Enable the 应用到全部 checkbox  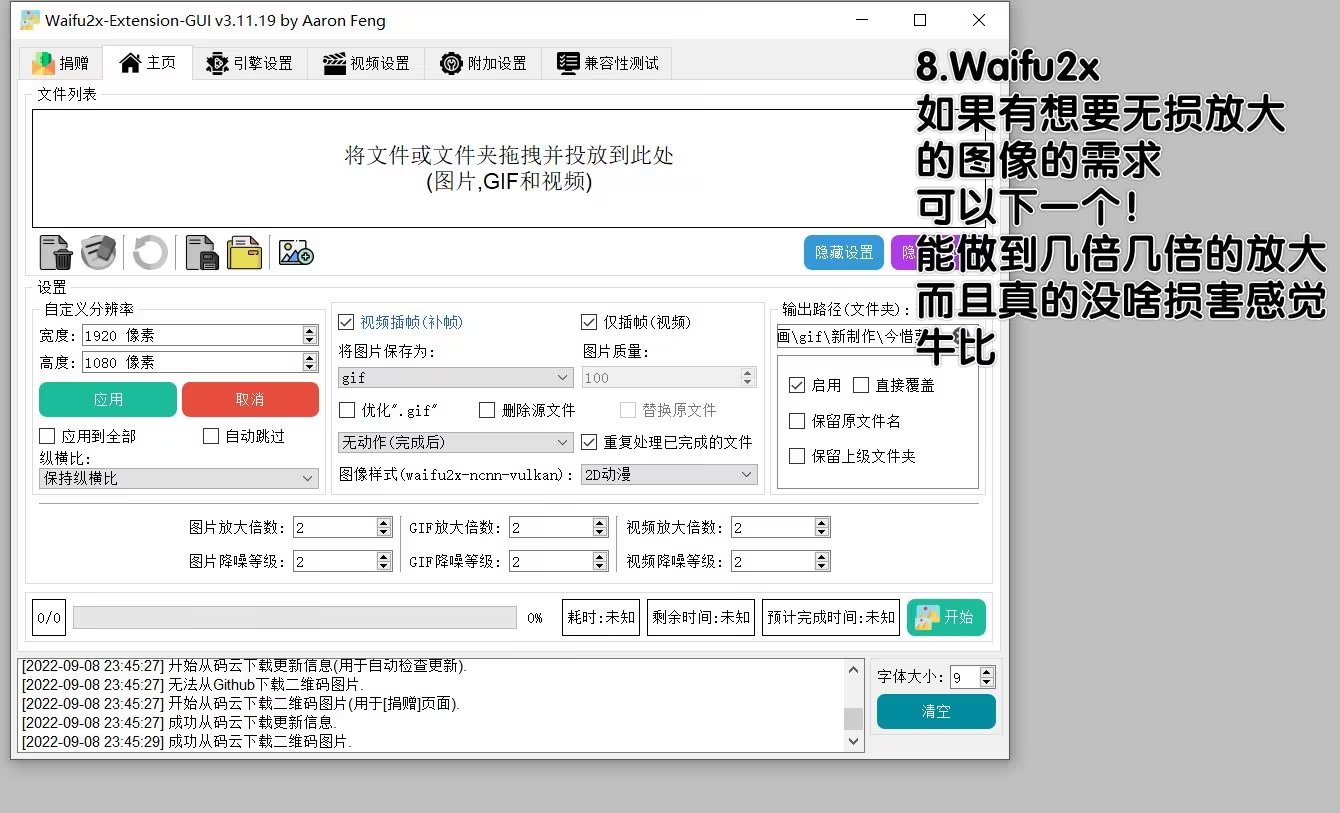47,436
